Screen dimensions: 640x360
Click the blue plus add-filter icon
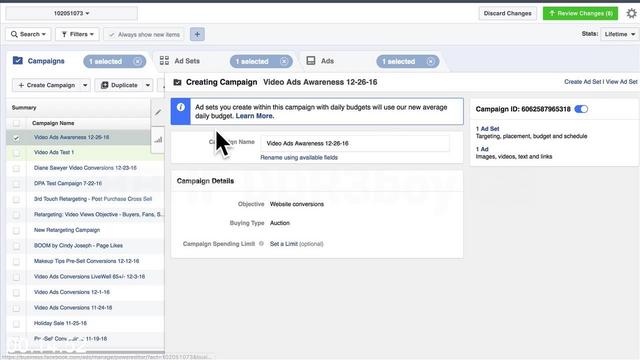tap(197, 34)
